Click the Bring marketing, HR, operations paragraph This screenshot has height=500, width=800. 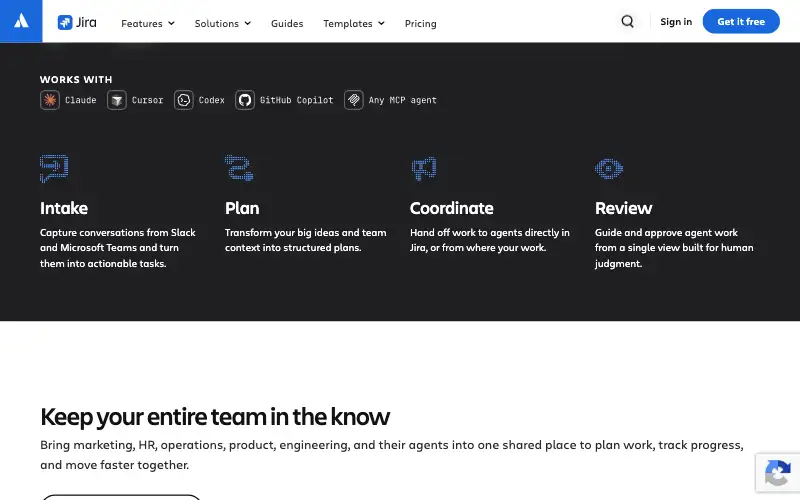(392, 455)
